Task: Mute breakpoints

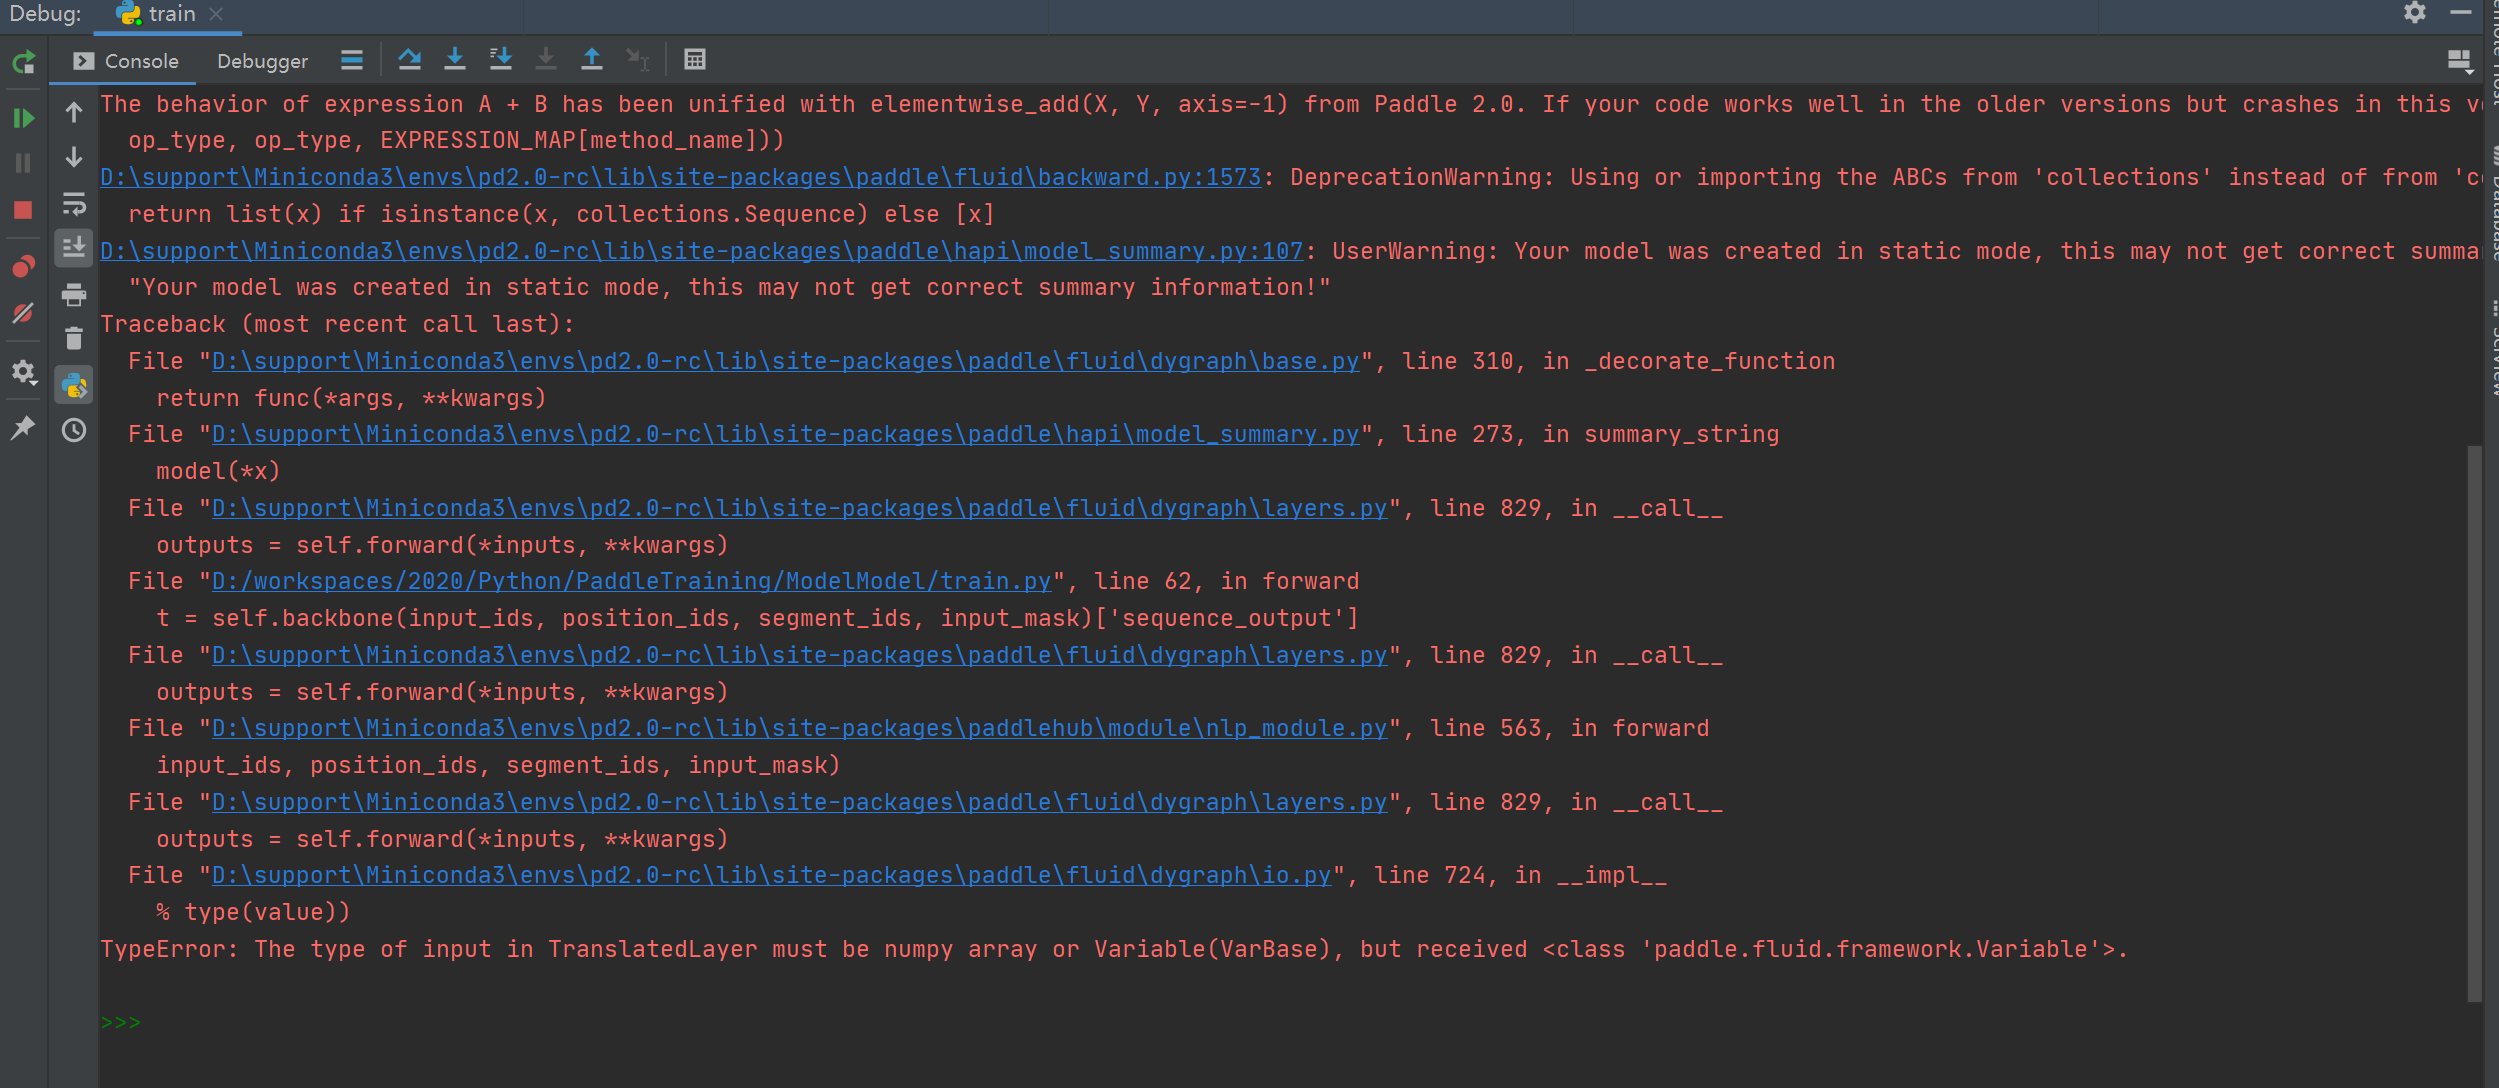Action: click(24, 313)
